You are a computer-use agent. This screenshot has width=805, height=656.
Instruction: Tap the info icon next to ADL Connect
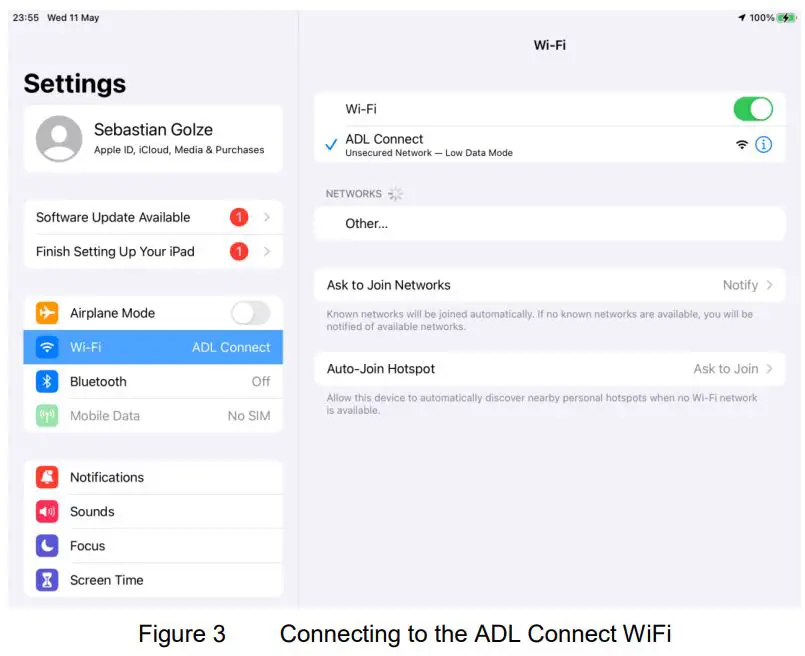tap(765, 144)
